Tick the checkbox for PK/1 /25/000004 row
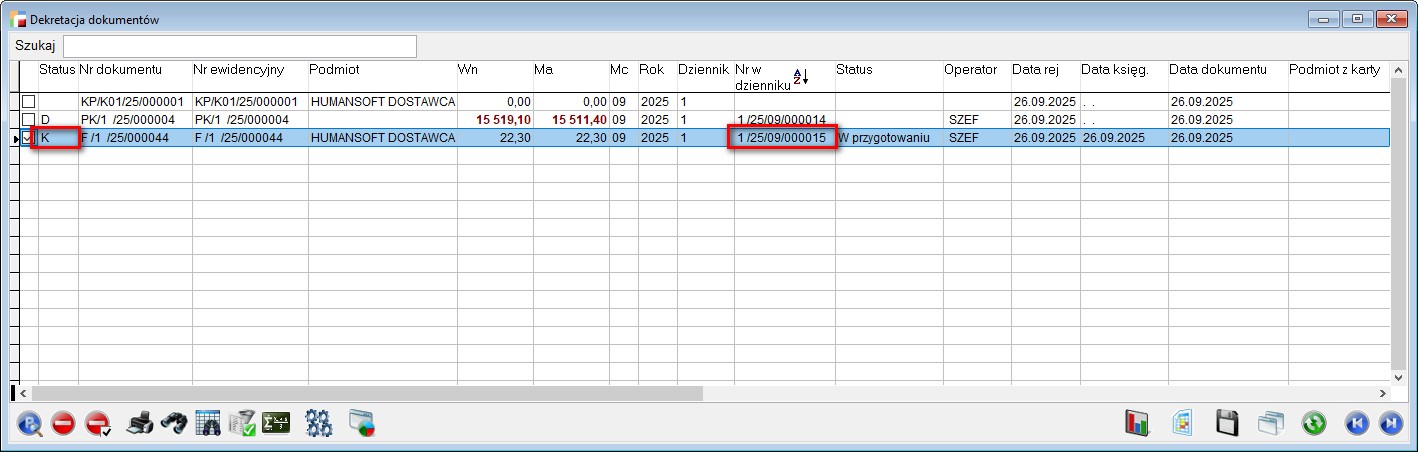 click(x=29, y=120)
